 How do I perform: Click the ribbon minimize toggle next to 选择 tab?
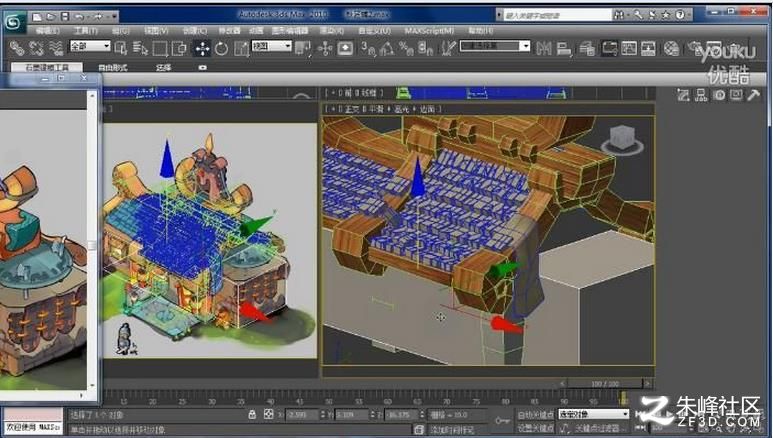[x=202, y=68]
